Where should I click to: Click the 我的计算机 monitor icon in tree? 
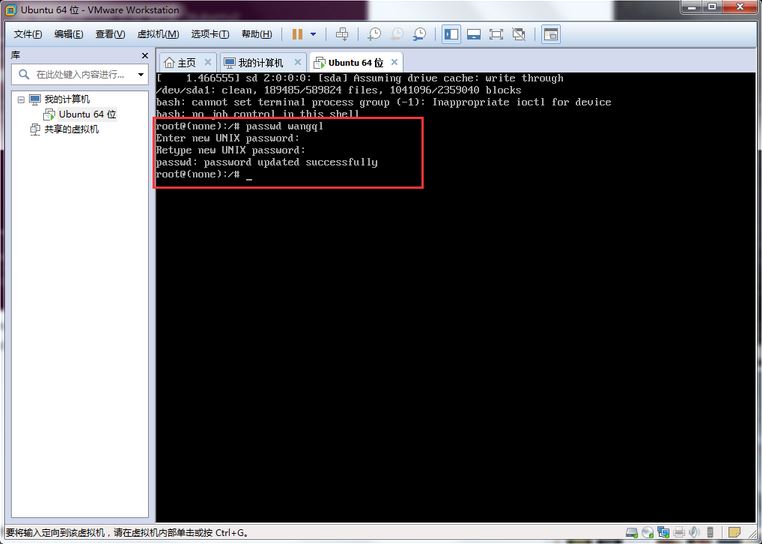point(35,100)
